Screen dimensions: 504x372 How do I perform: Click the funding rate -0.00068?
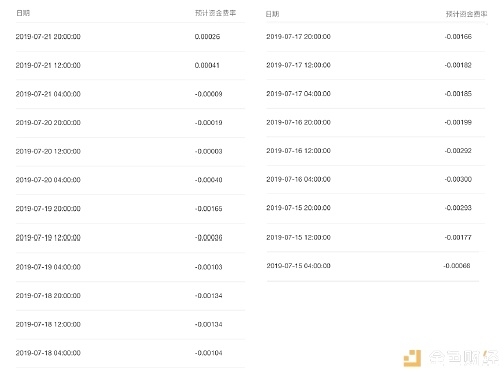(457, 266)
